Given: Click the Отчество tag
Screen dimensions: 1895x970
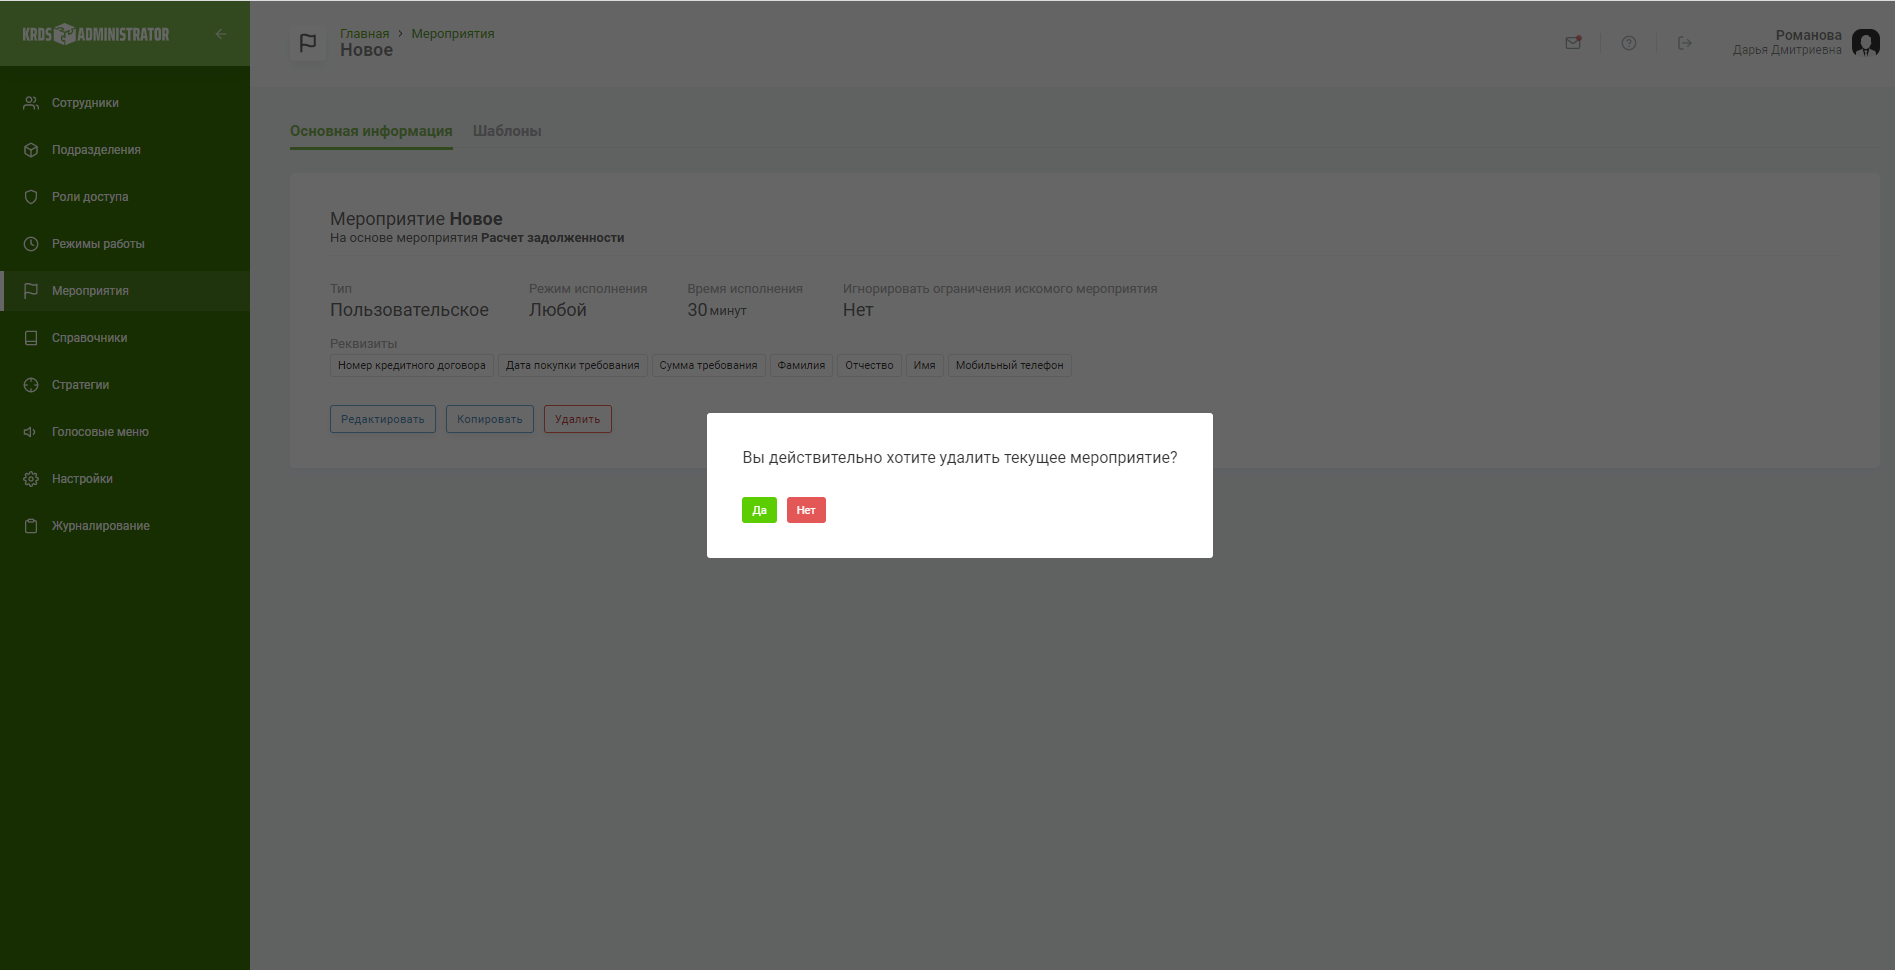Looking at the screenshot, I should tap(870, 366).
